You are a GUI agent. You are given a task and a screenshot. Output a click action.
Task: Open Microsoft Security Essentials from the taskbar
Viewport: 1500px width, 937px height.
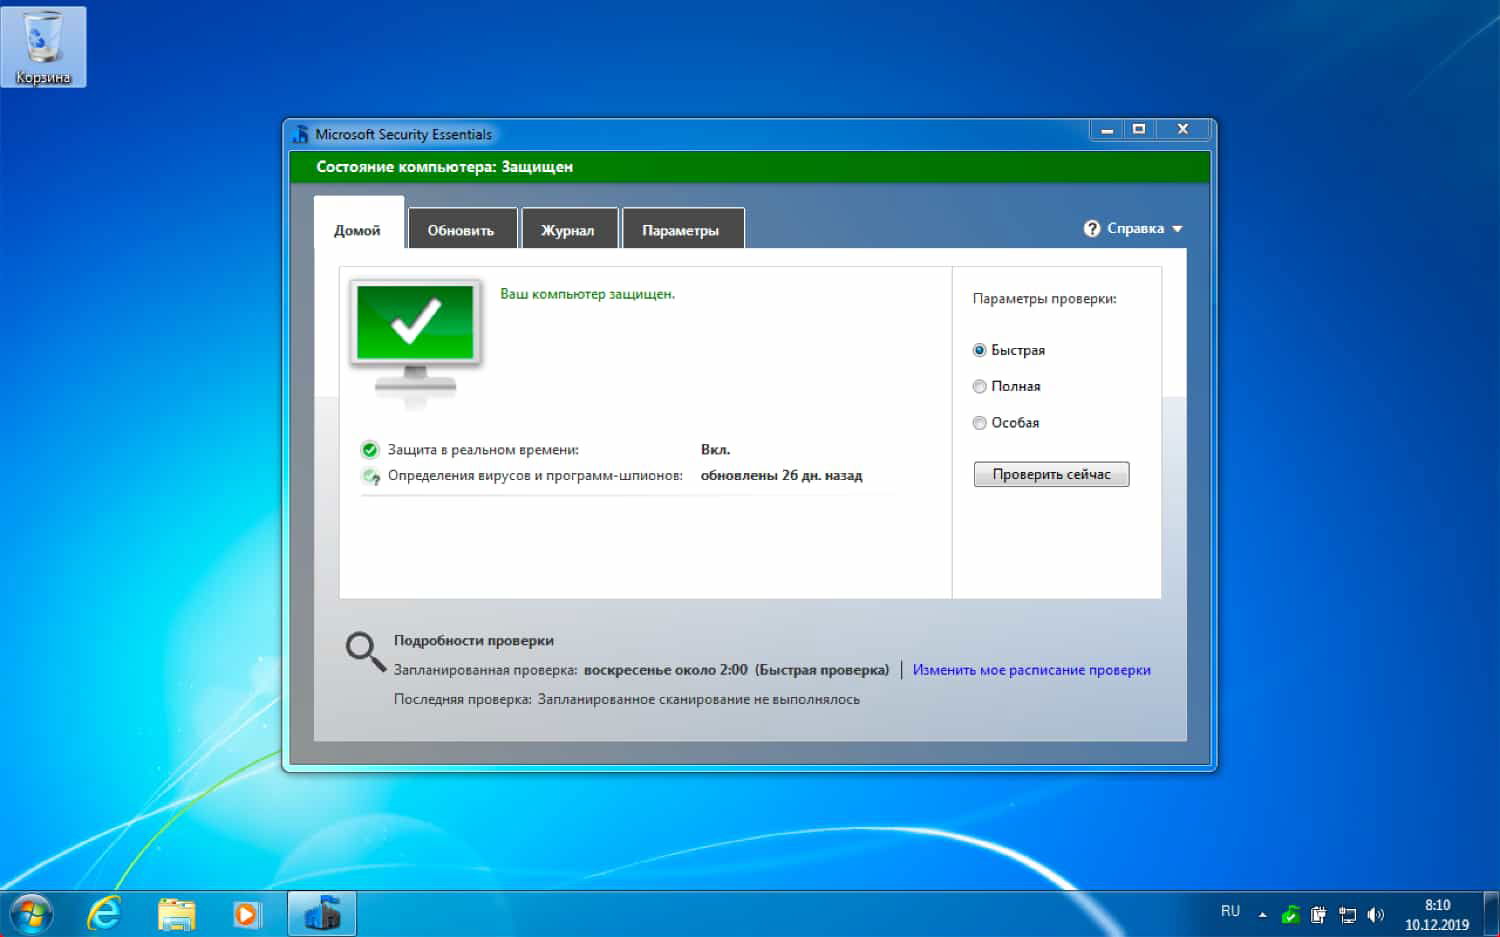point(321,912)
